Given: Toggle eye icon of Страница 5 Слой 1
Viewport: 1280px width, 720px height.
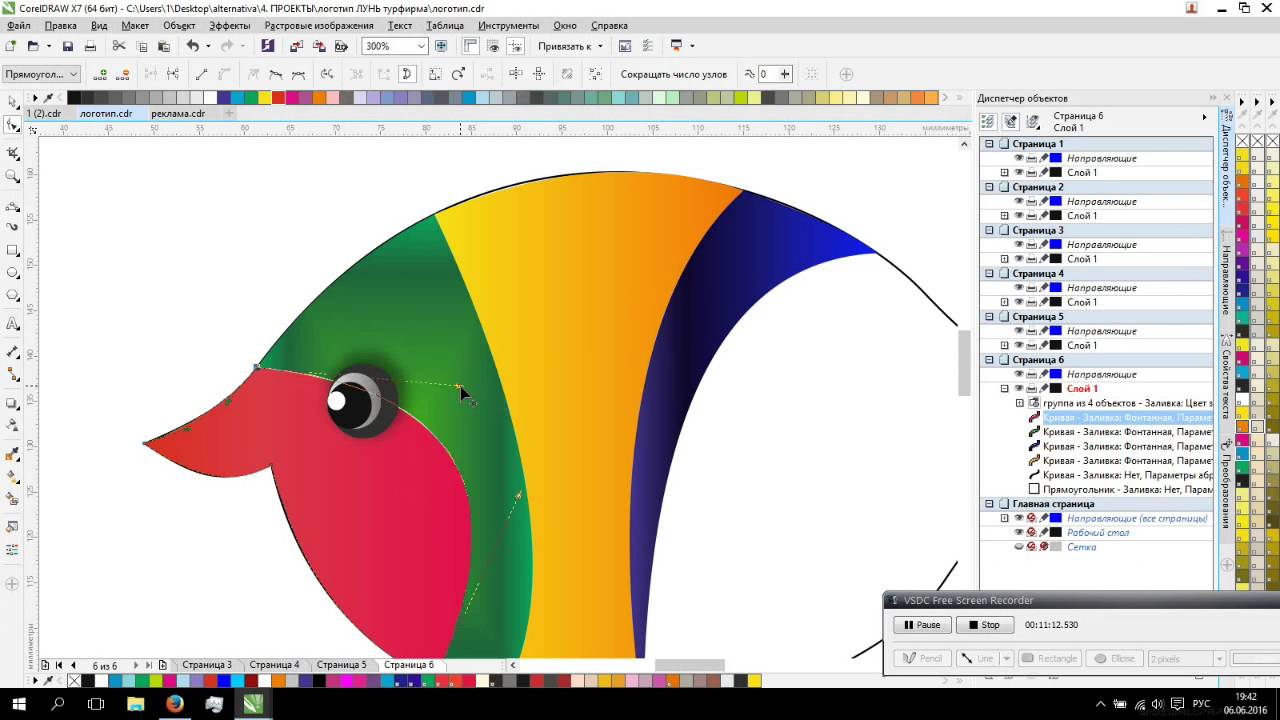Looking at the screenshot, I should pos(1019,345).
